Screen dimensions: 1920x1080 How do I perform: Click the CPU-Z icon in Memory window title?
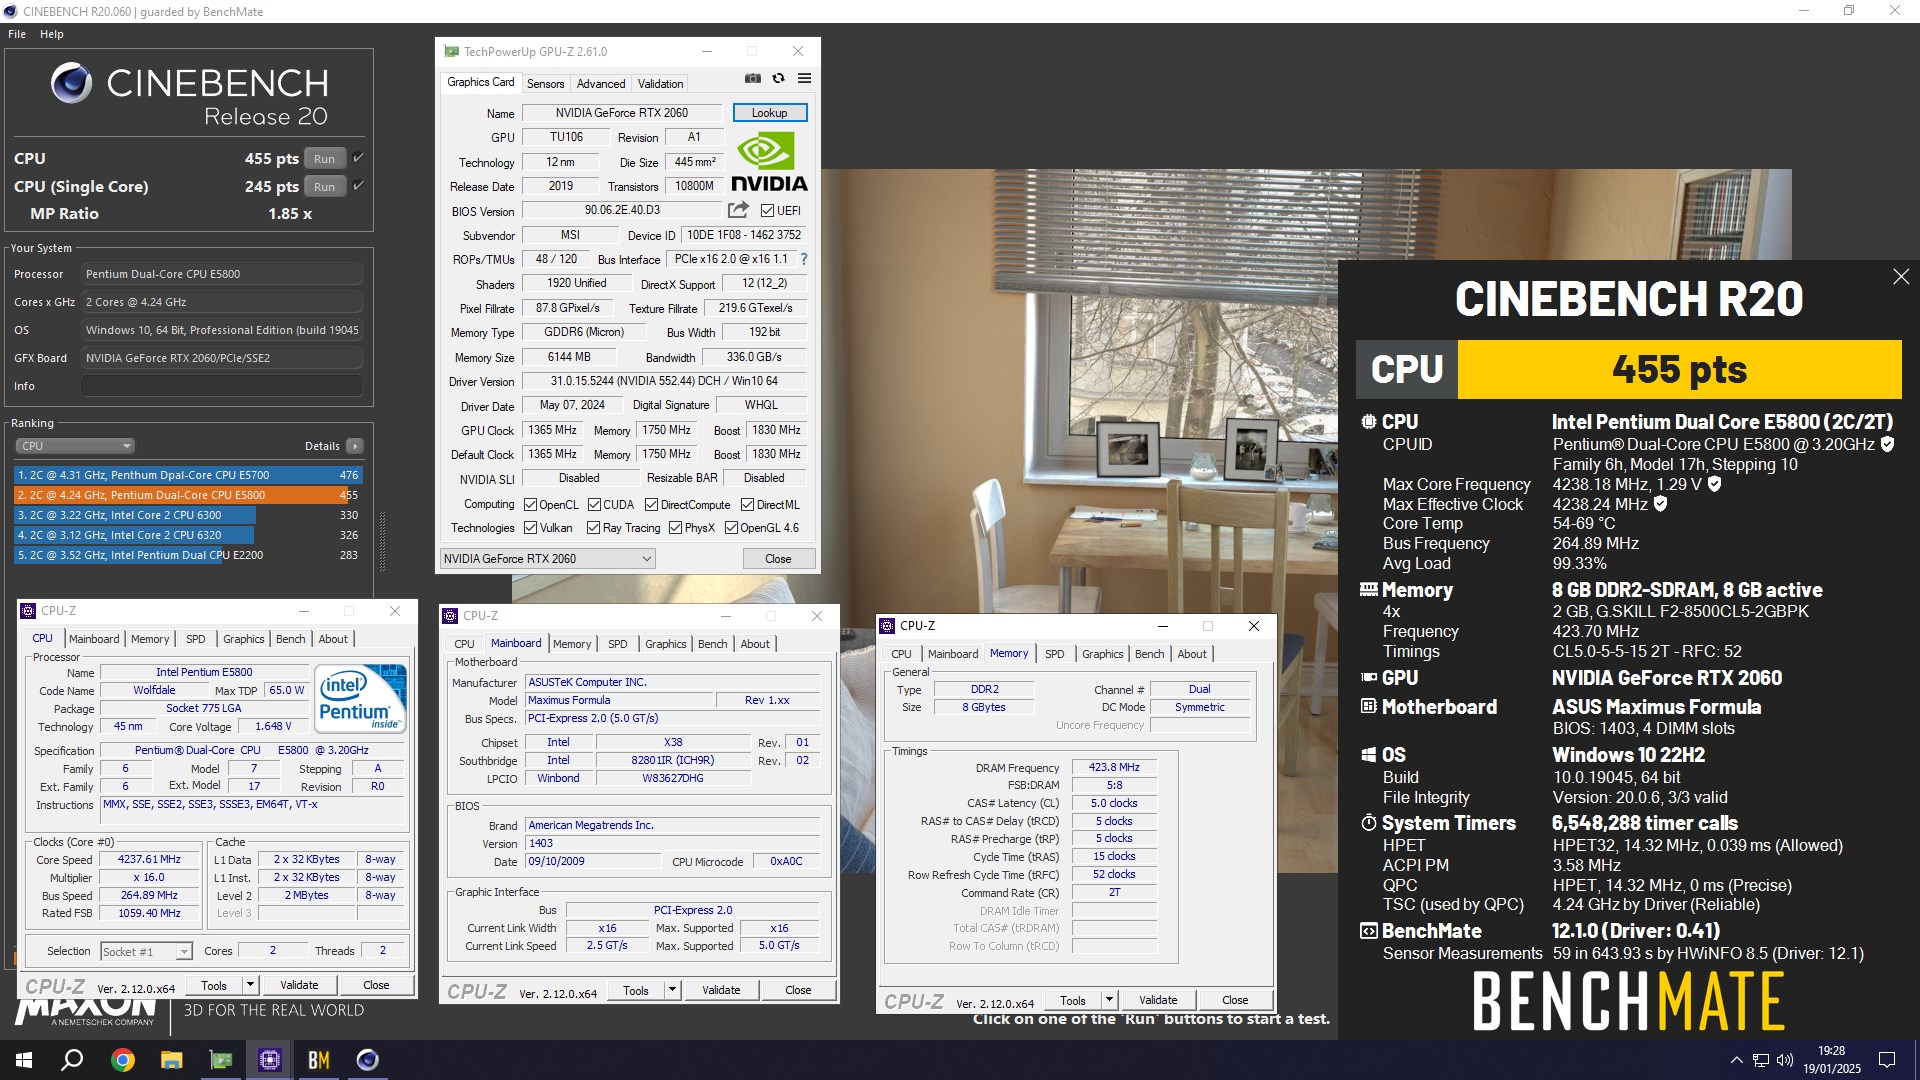pos(887,626)
